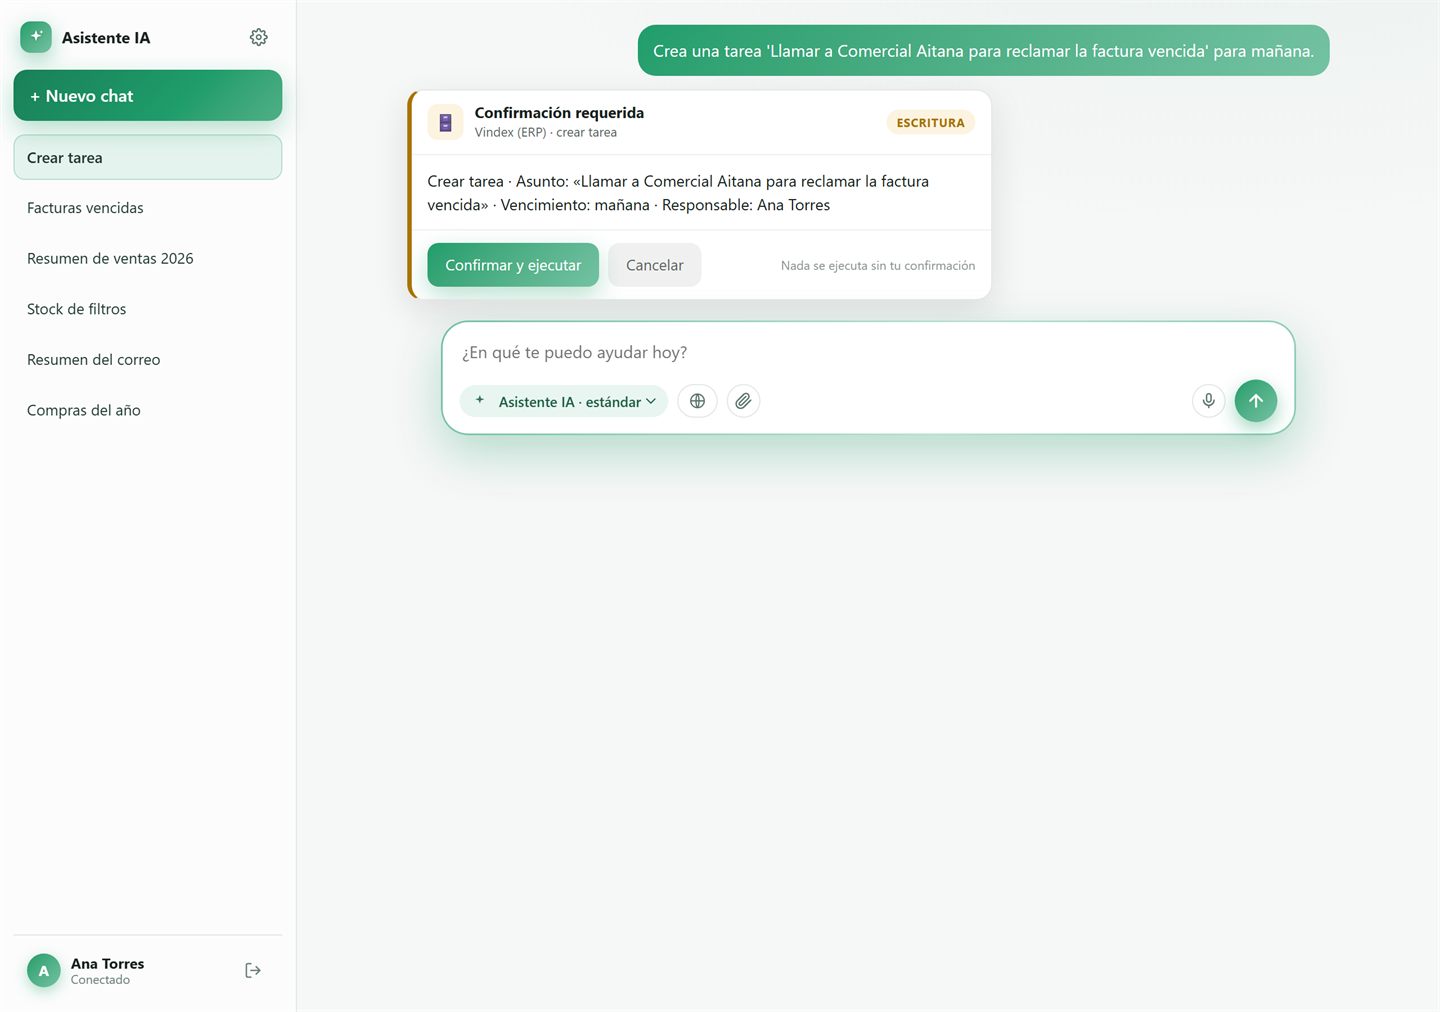Send message with arrow button
The width and height of the screenshot is (1440, 1012).
(1256, 401)
